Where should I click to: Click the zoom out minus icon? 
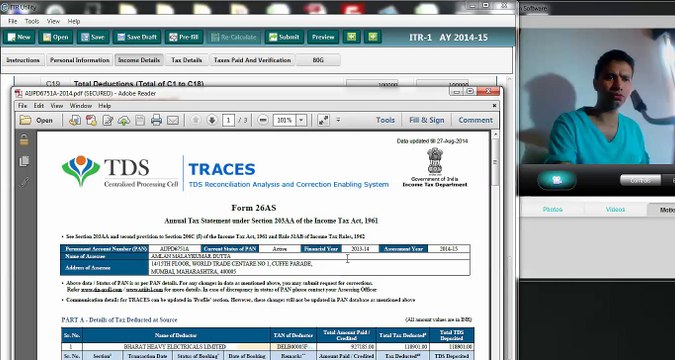pyautogui.click(x=263, y=120)
